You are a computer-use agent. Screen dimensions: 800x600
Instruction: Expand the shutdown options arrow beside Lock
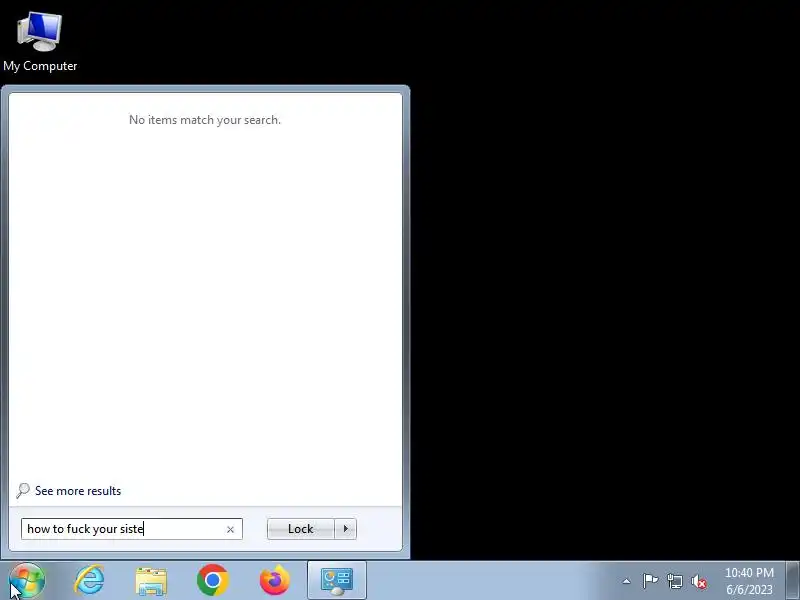tap(345, 529)
